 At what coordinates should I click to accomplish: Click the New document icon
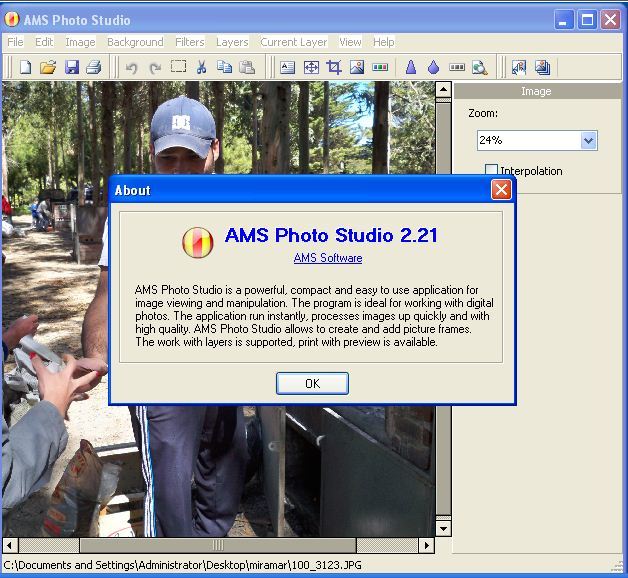(x=26, y=67)
